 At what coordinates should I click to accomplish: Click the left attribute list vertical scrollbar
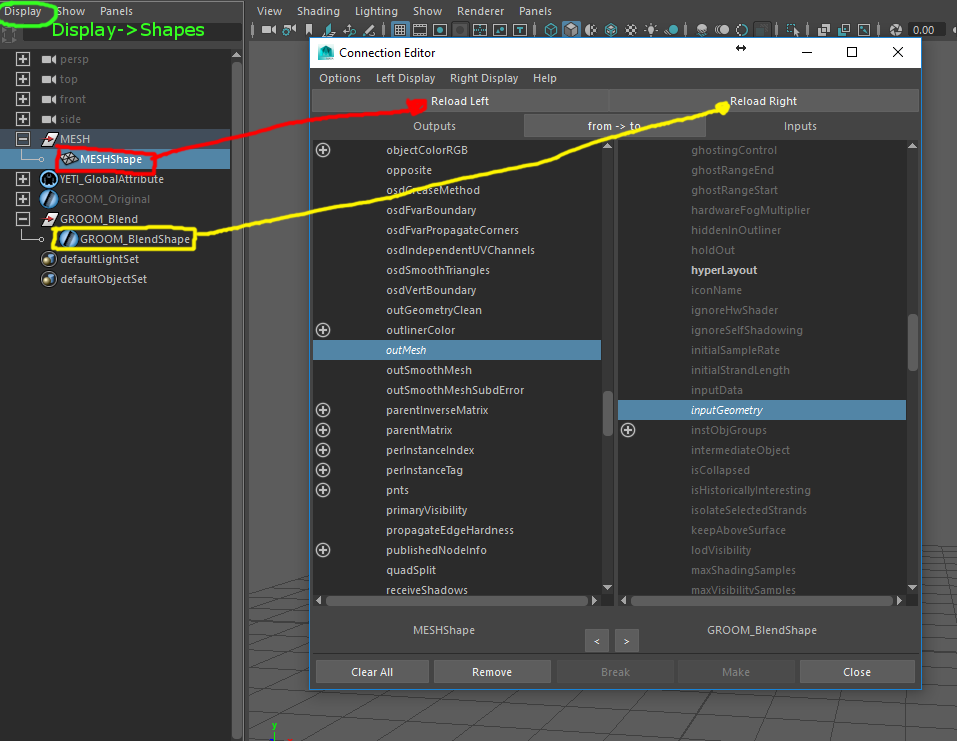[x=607, y=412]
